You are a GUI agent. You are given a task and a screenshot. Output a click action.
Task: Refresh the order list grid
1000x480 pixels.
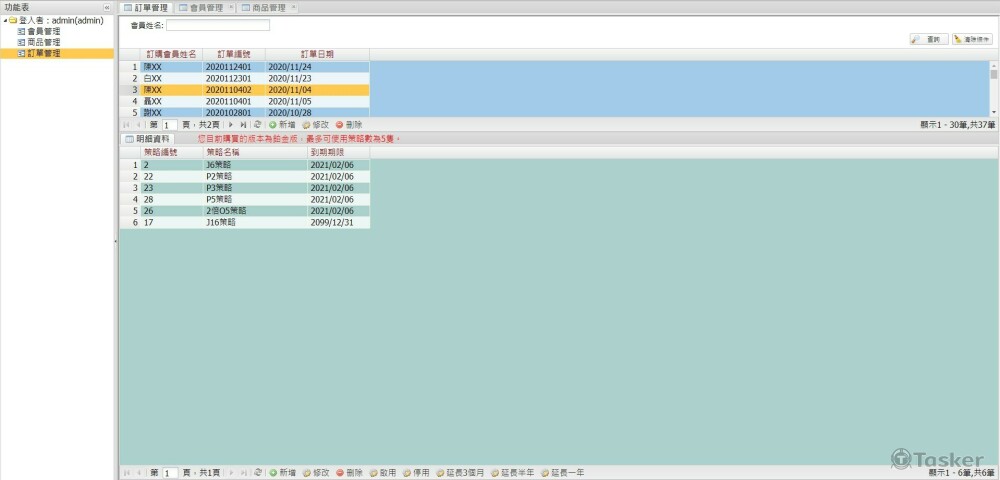click(x=258, y=125)
